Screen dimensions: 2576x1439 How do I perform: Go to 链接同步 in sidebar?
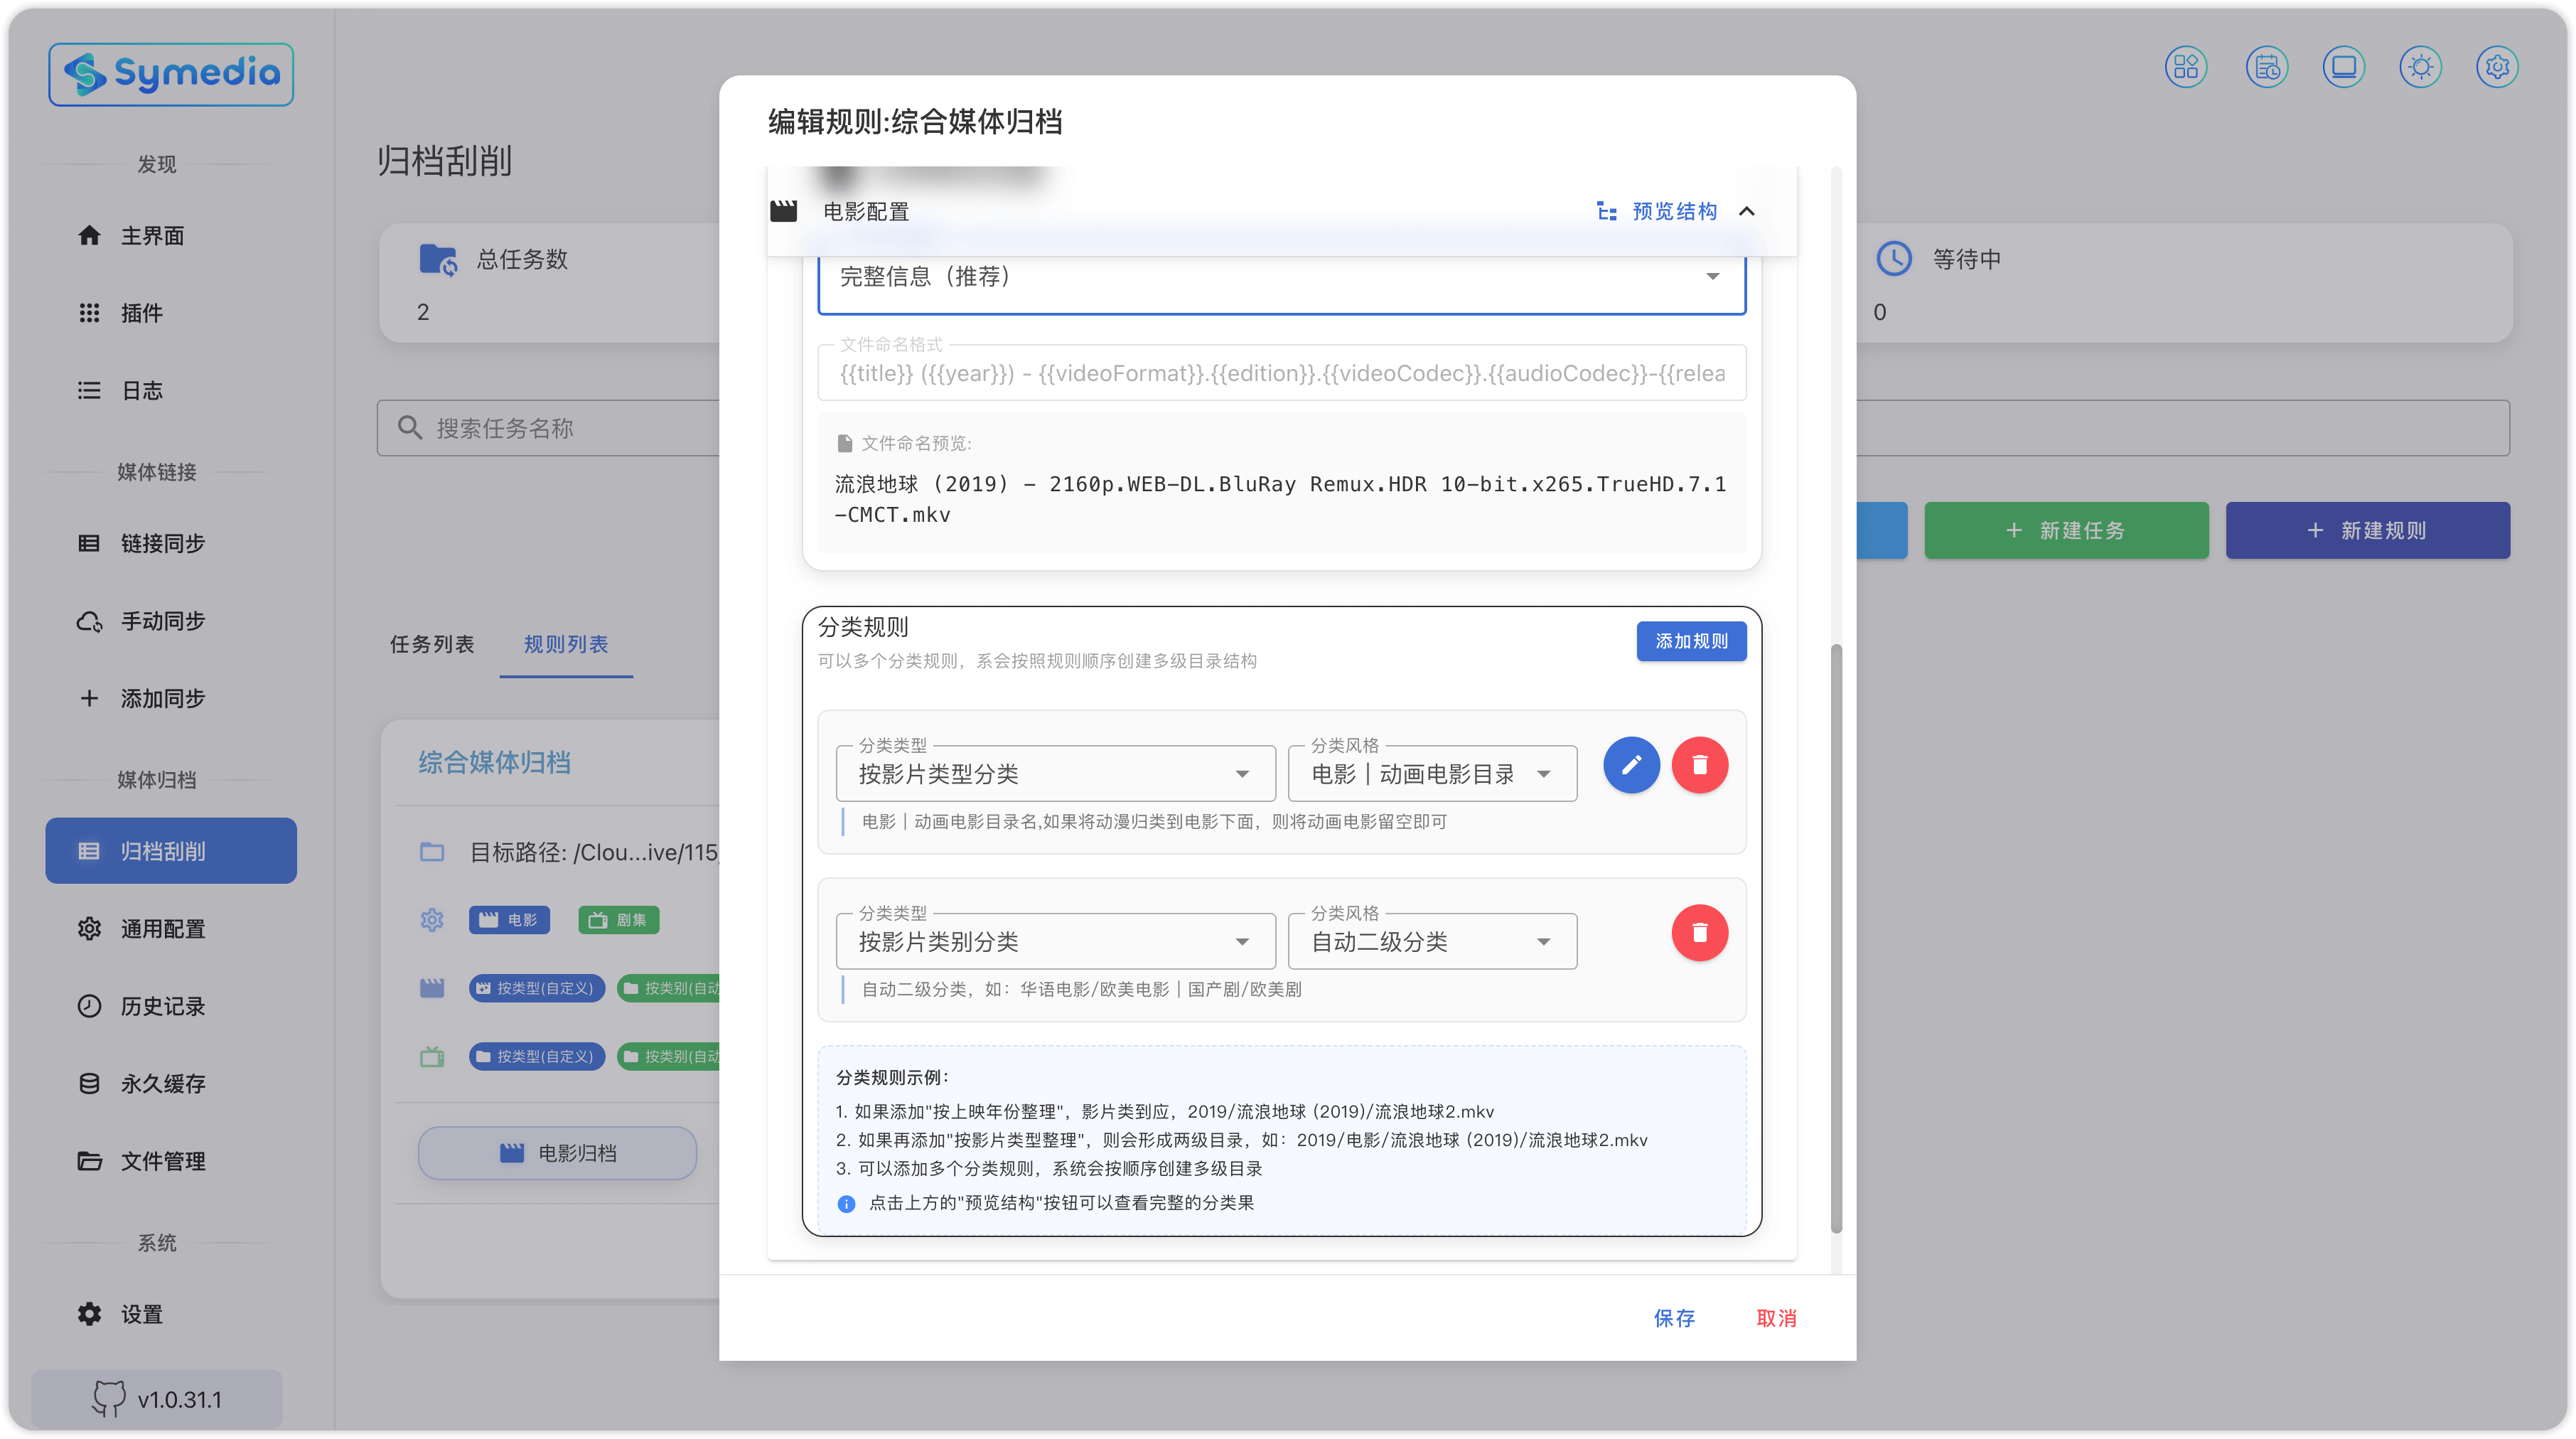coord(171,543)
